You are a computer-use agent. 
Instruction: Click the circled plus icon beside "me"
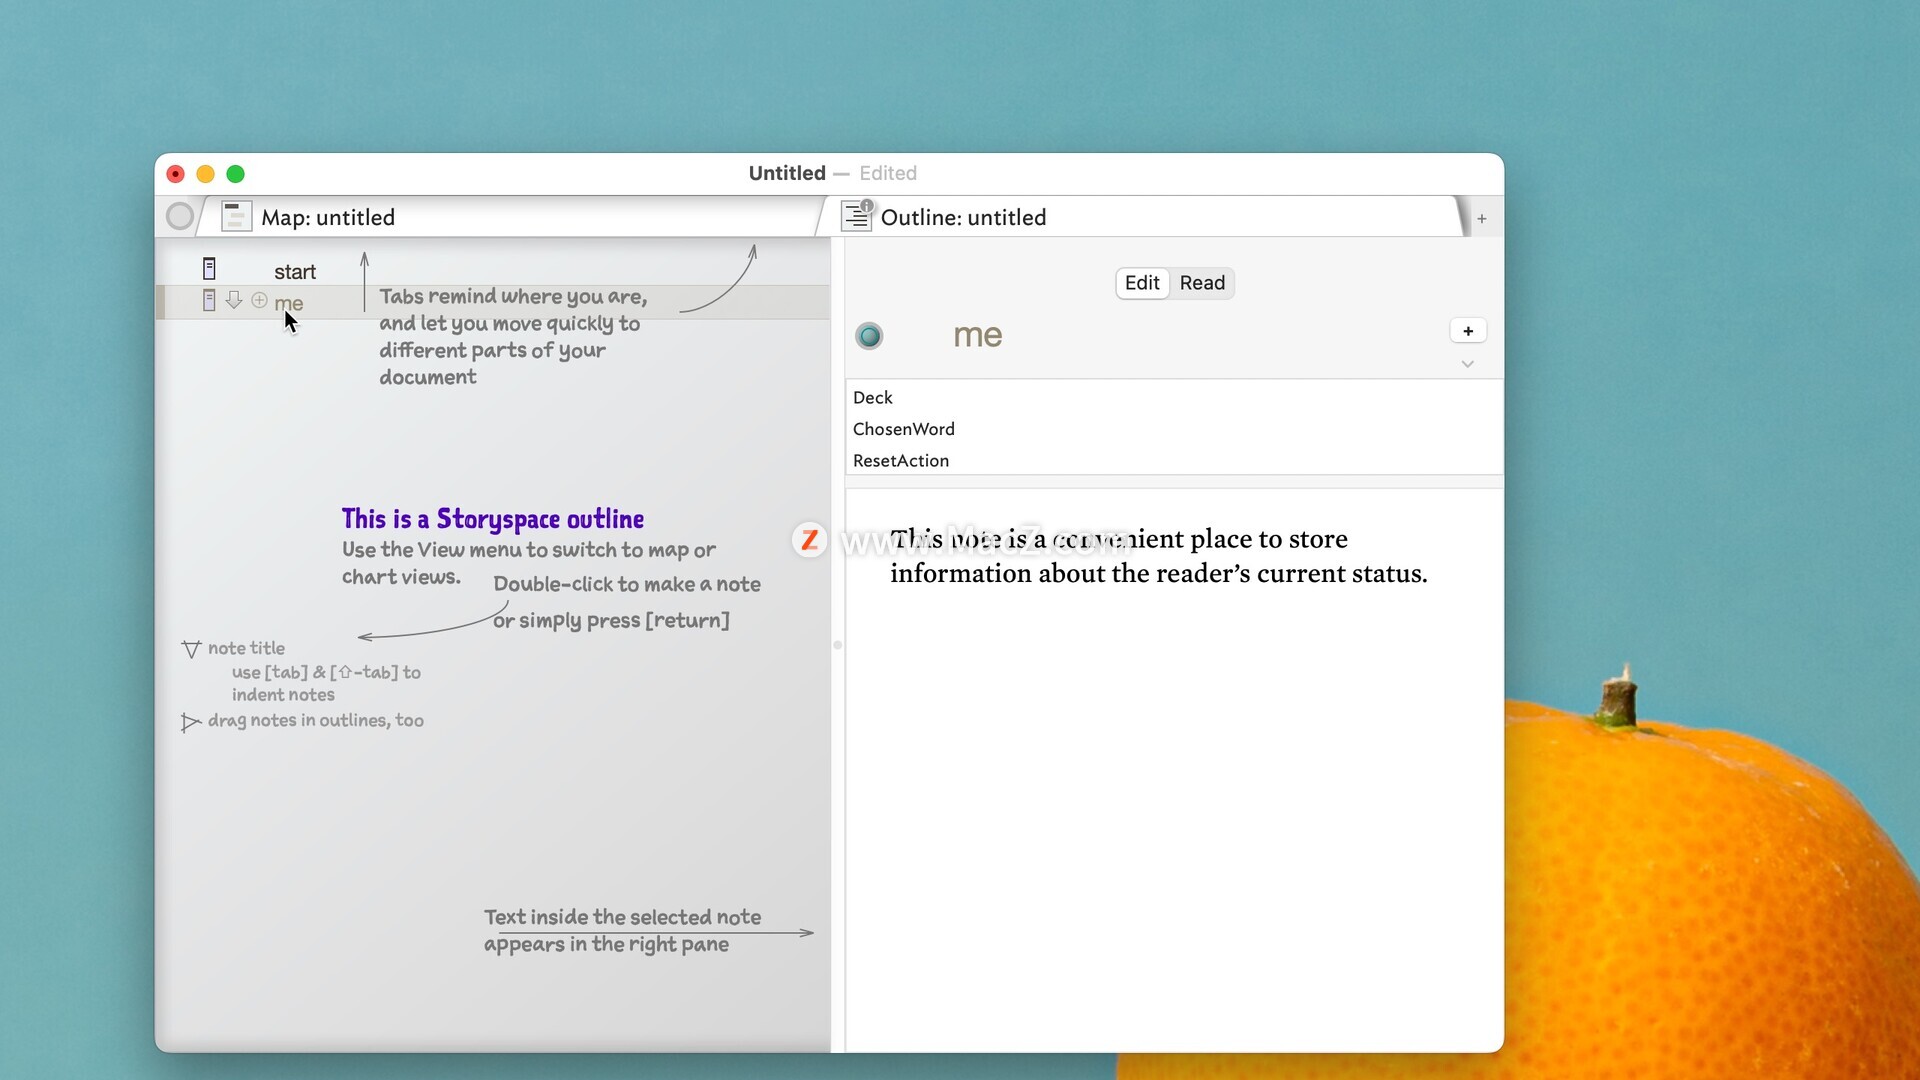[259, 300]
